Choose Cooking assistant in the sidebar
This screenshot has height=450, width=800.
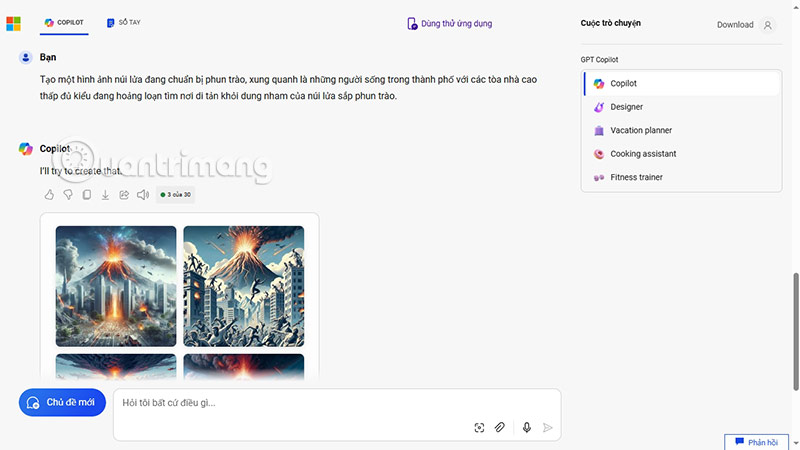click(x=642, y=154)
